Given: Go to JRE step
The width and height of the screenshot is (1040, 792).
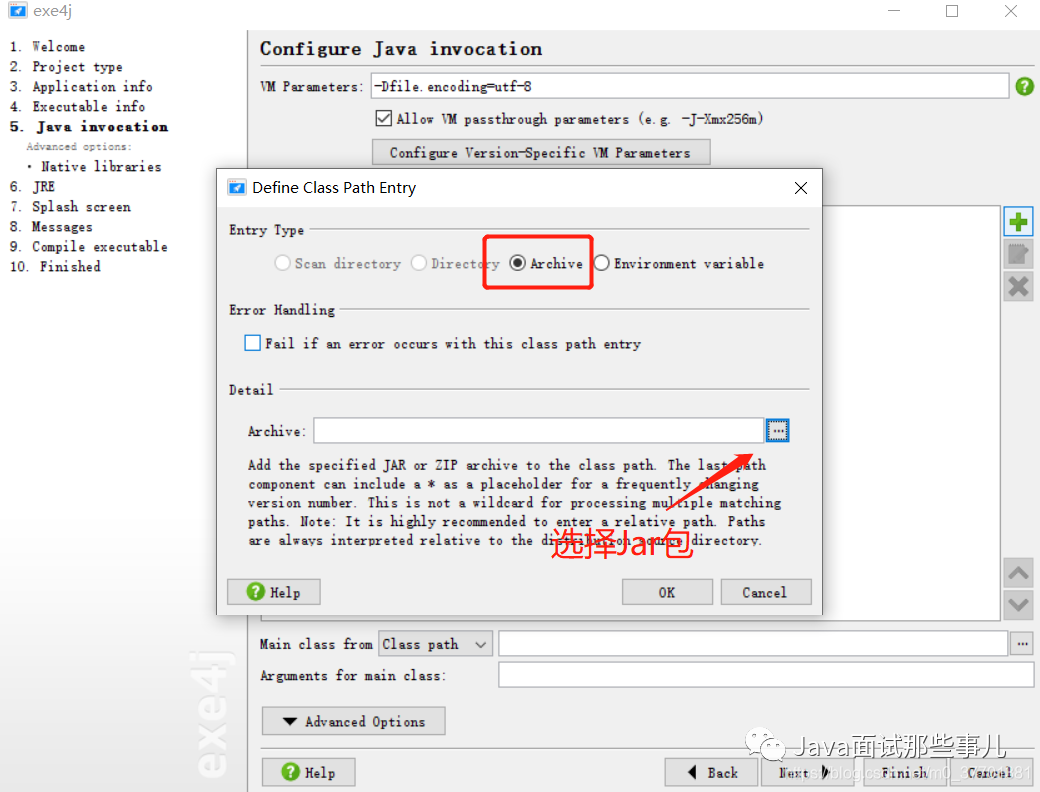Looking at the screenshot, I should click(43, 186).
